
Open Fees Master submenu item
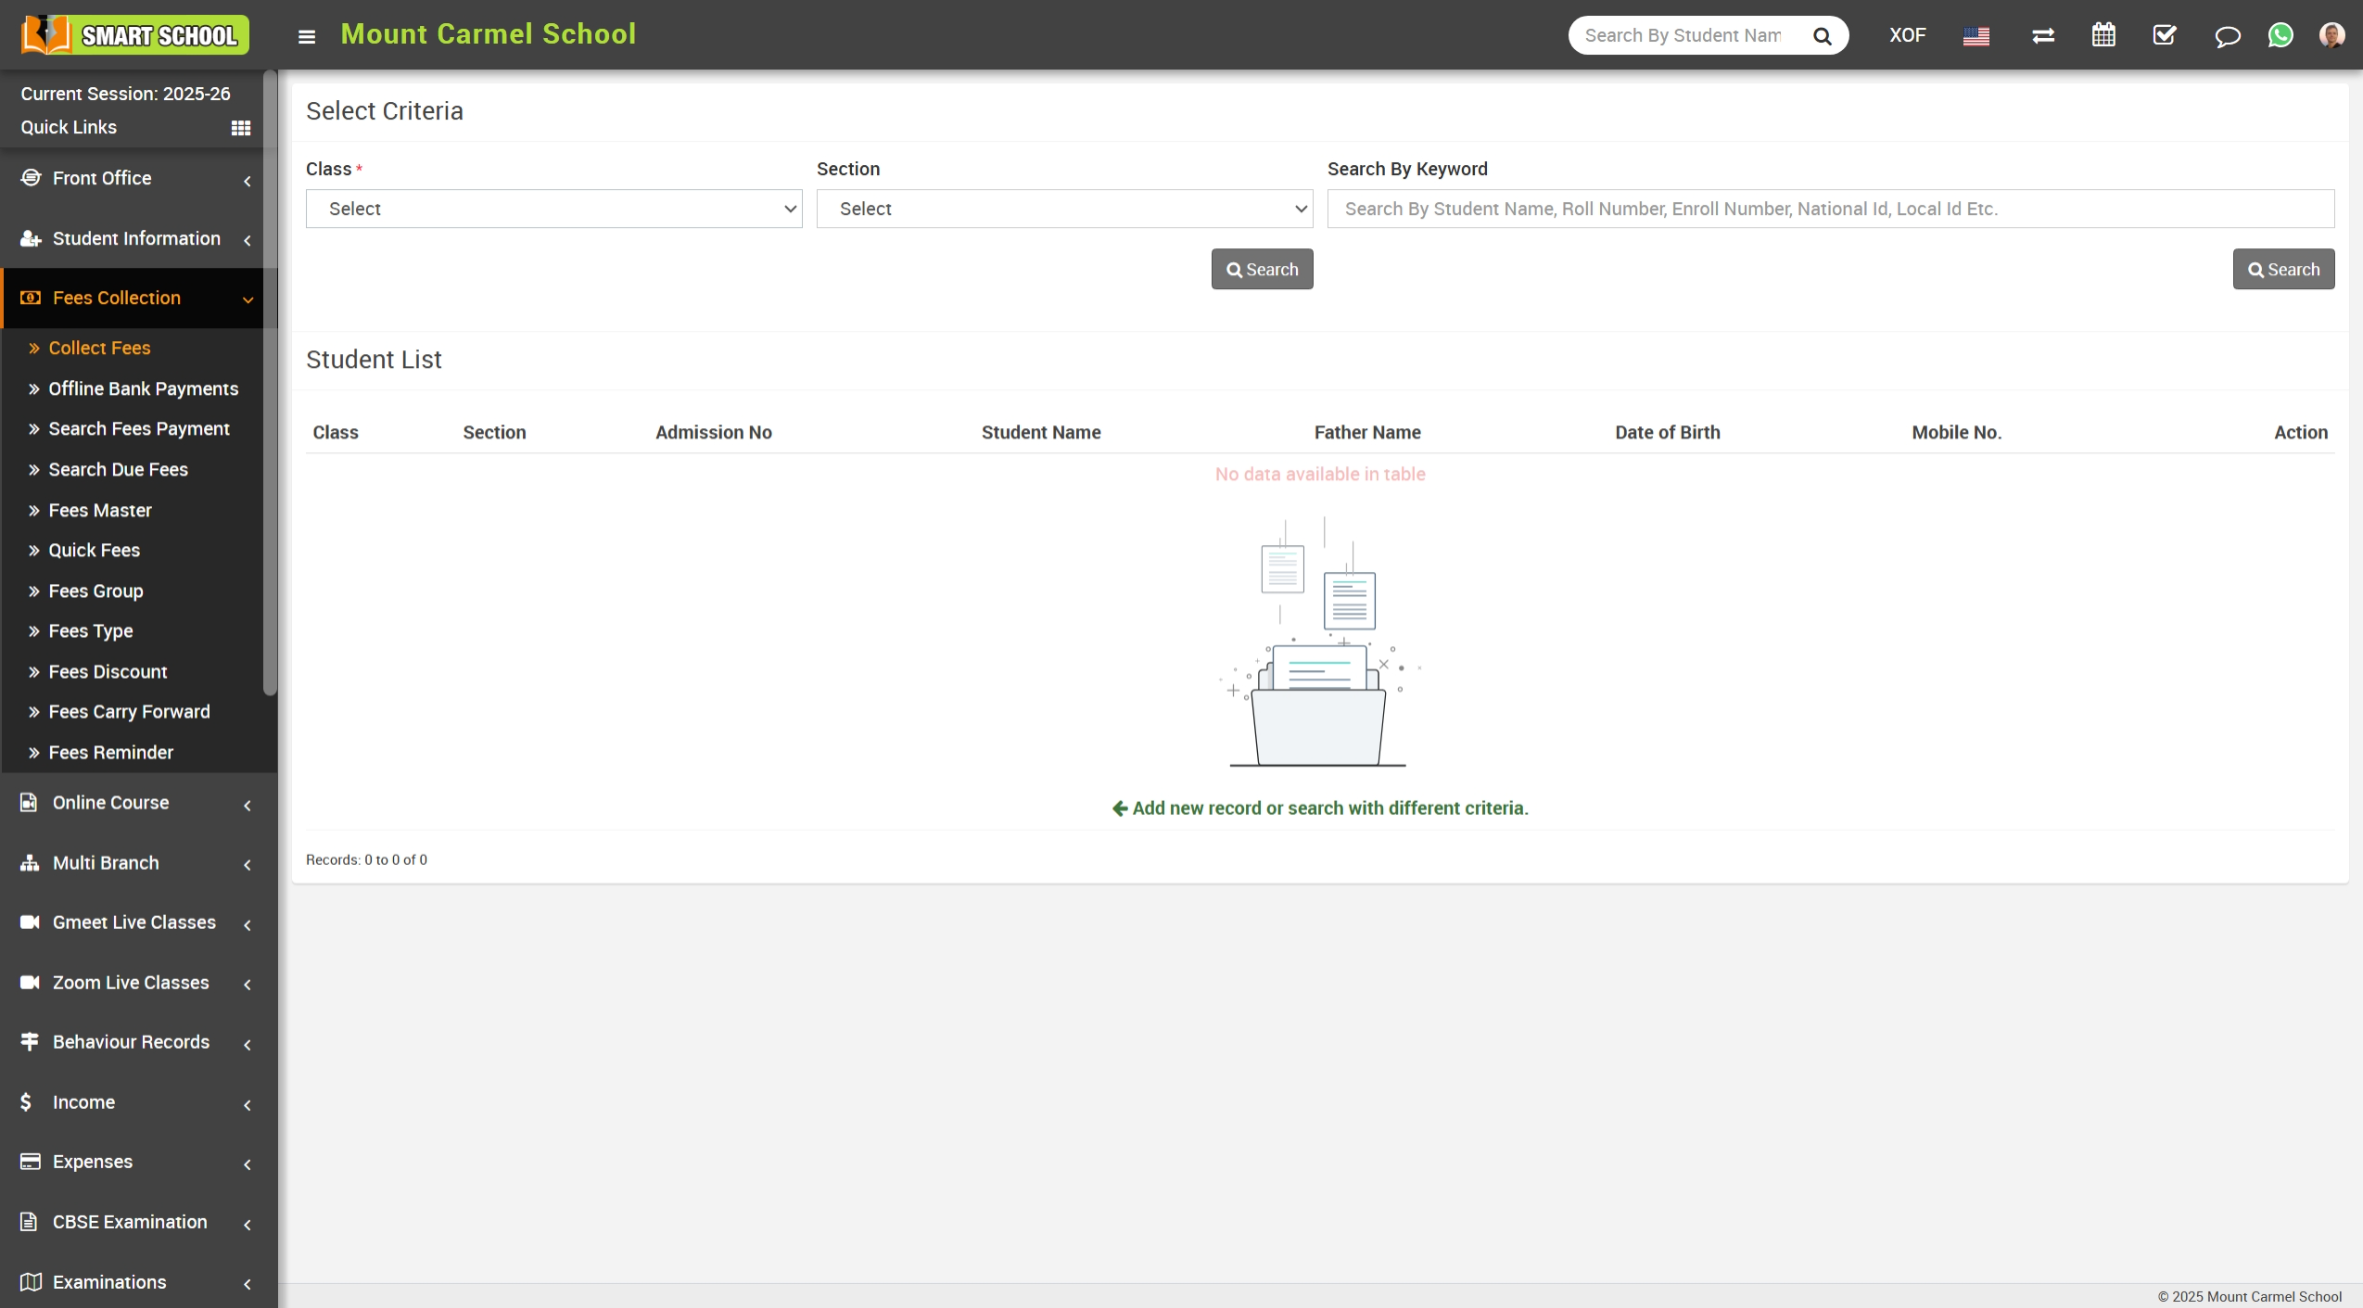pyautogui.click(x=100, y=510)
